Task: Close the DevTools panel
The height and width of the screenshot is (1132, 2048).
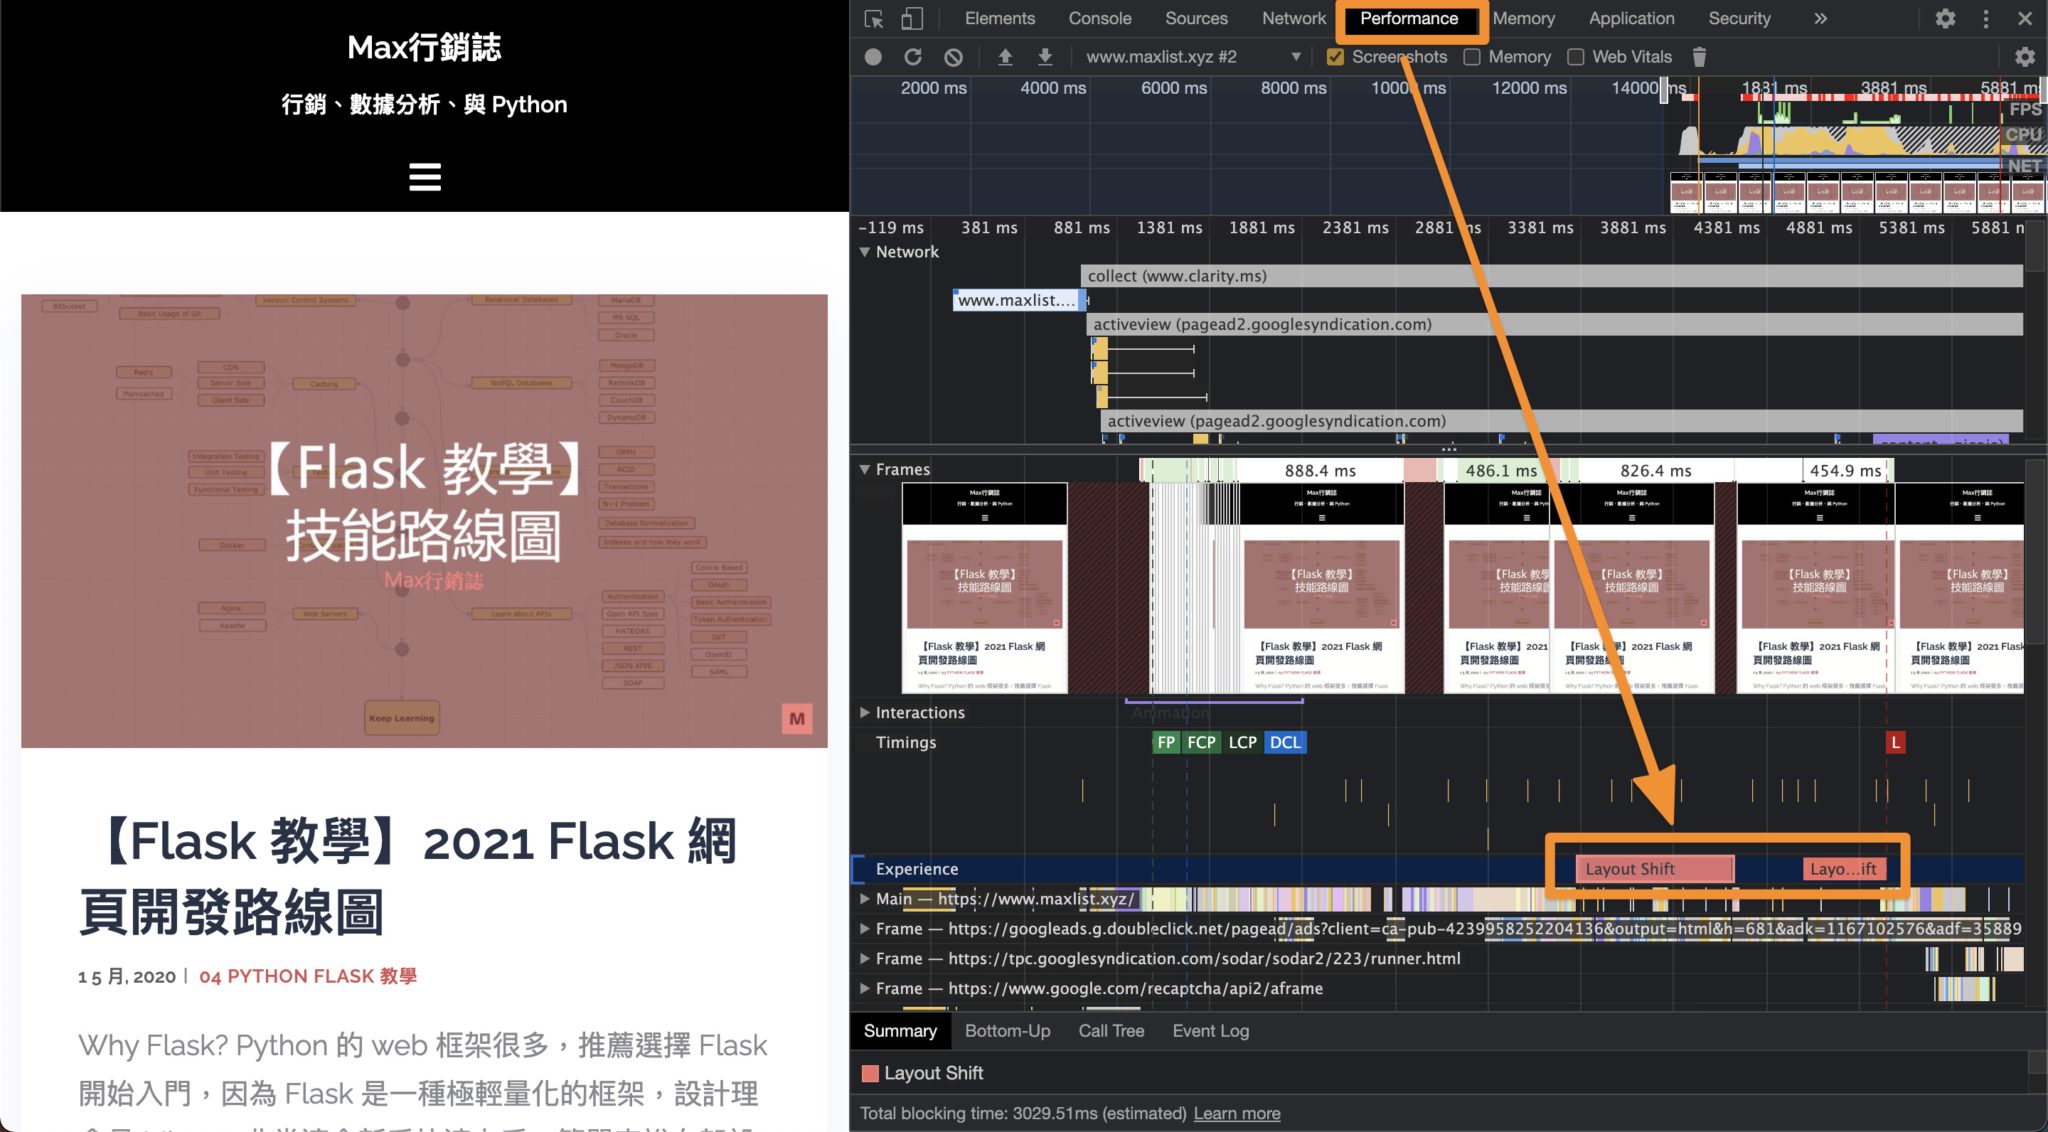Action: pyautogui.click(x=2025, y=19)
